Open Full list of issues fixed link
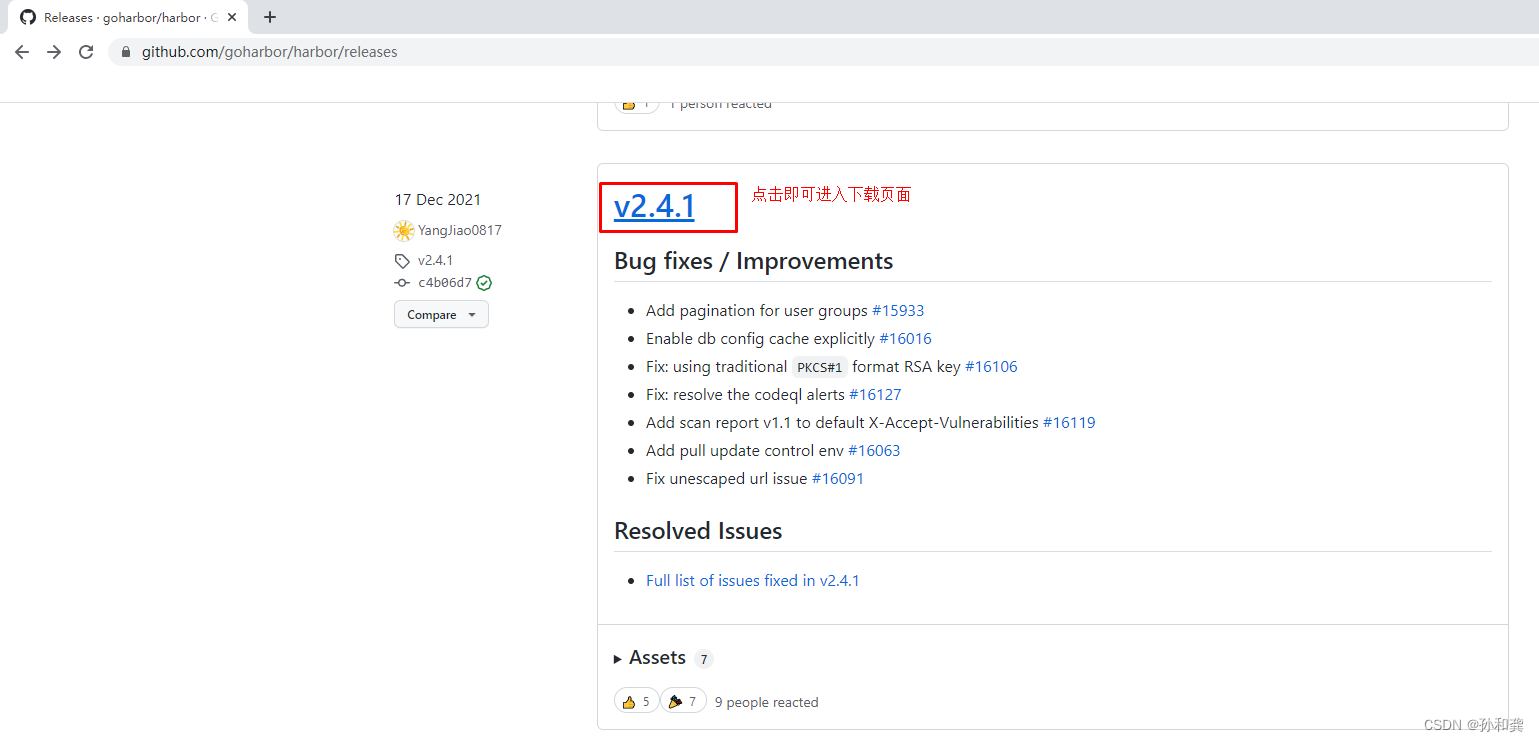Image resolution: width=1539 pixels, height=742 pixels. [753, 581]
